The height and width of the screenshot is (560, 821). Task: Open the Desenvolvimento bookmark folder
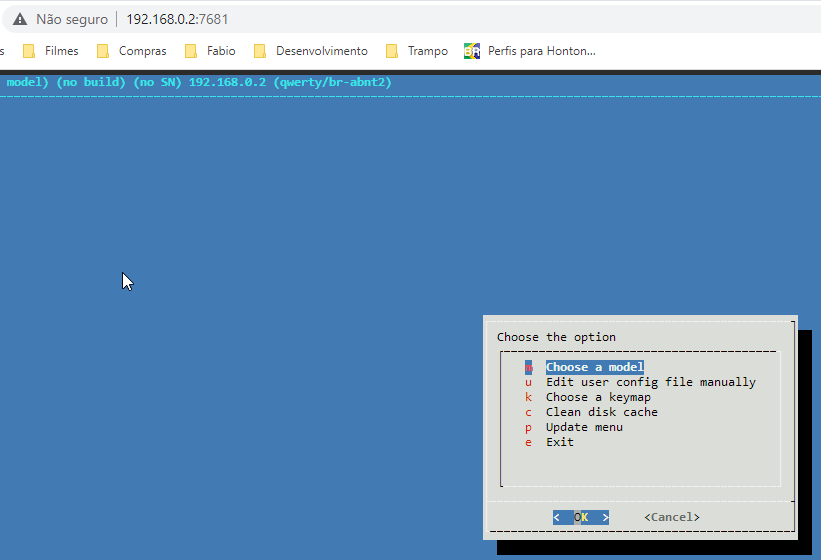tap(311, 51)
